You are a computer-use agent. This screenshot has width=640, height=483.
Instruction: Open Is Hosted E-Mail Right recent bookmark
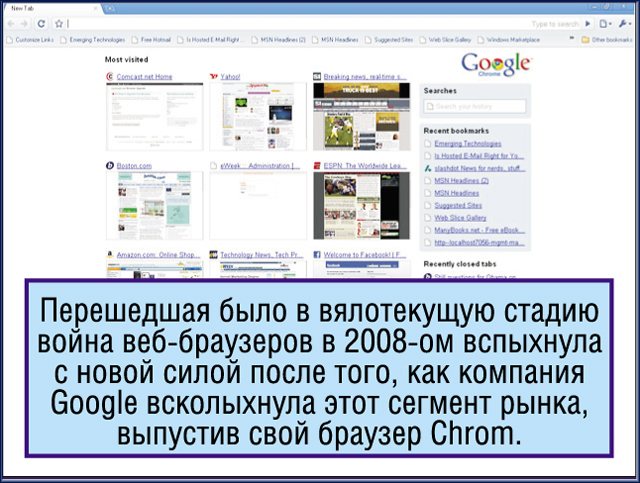(479, 156)
